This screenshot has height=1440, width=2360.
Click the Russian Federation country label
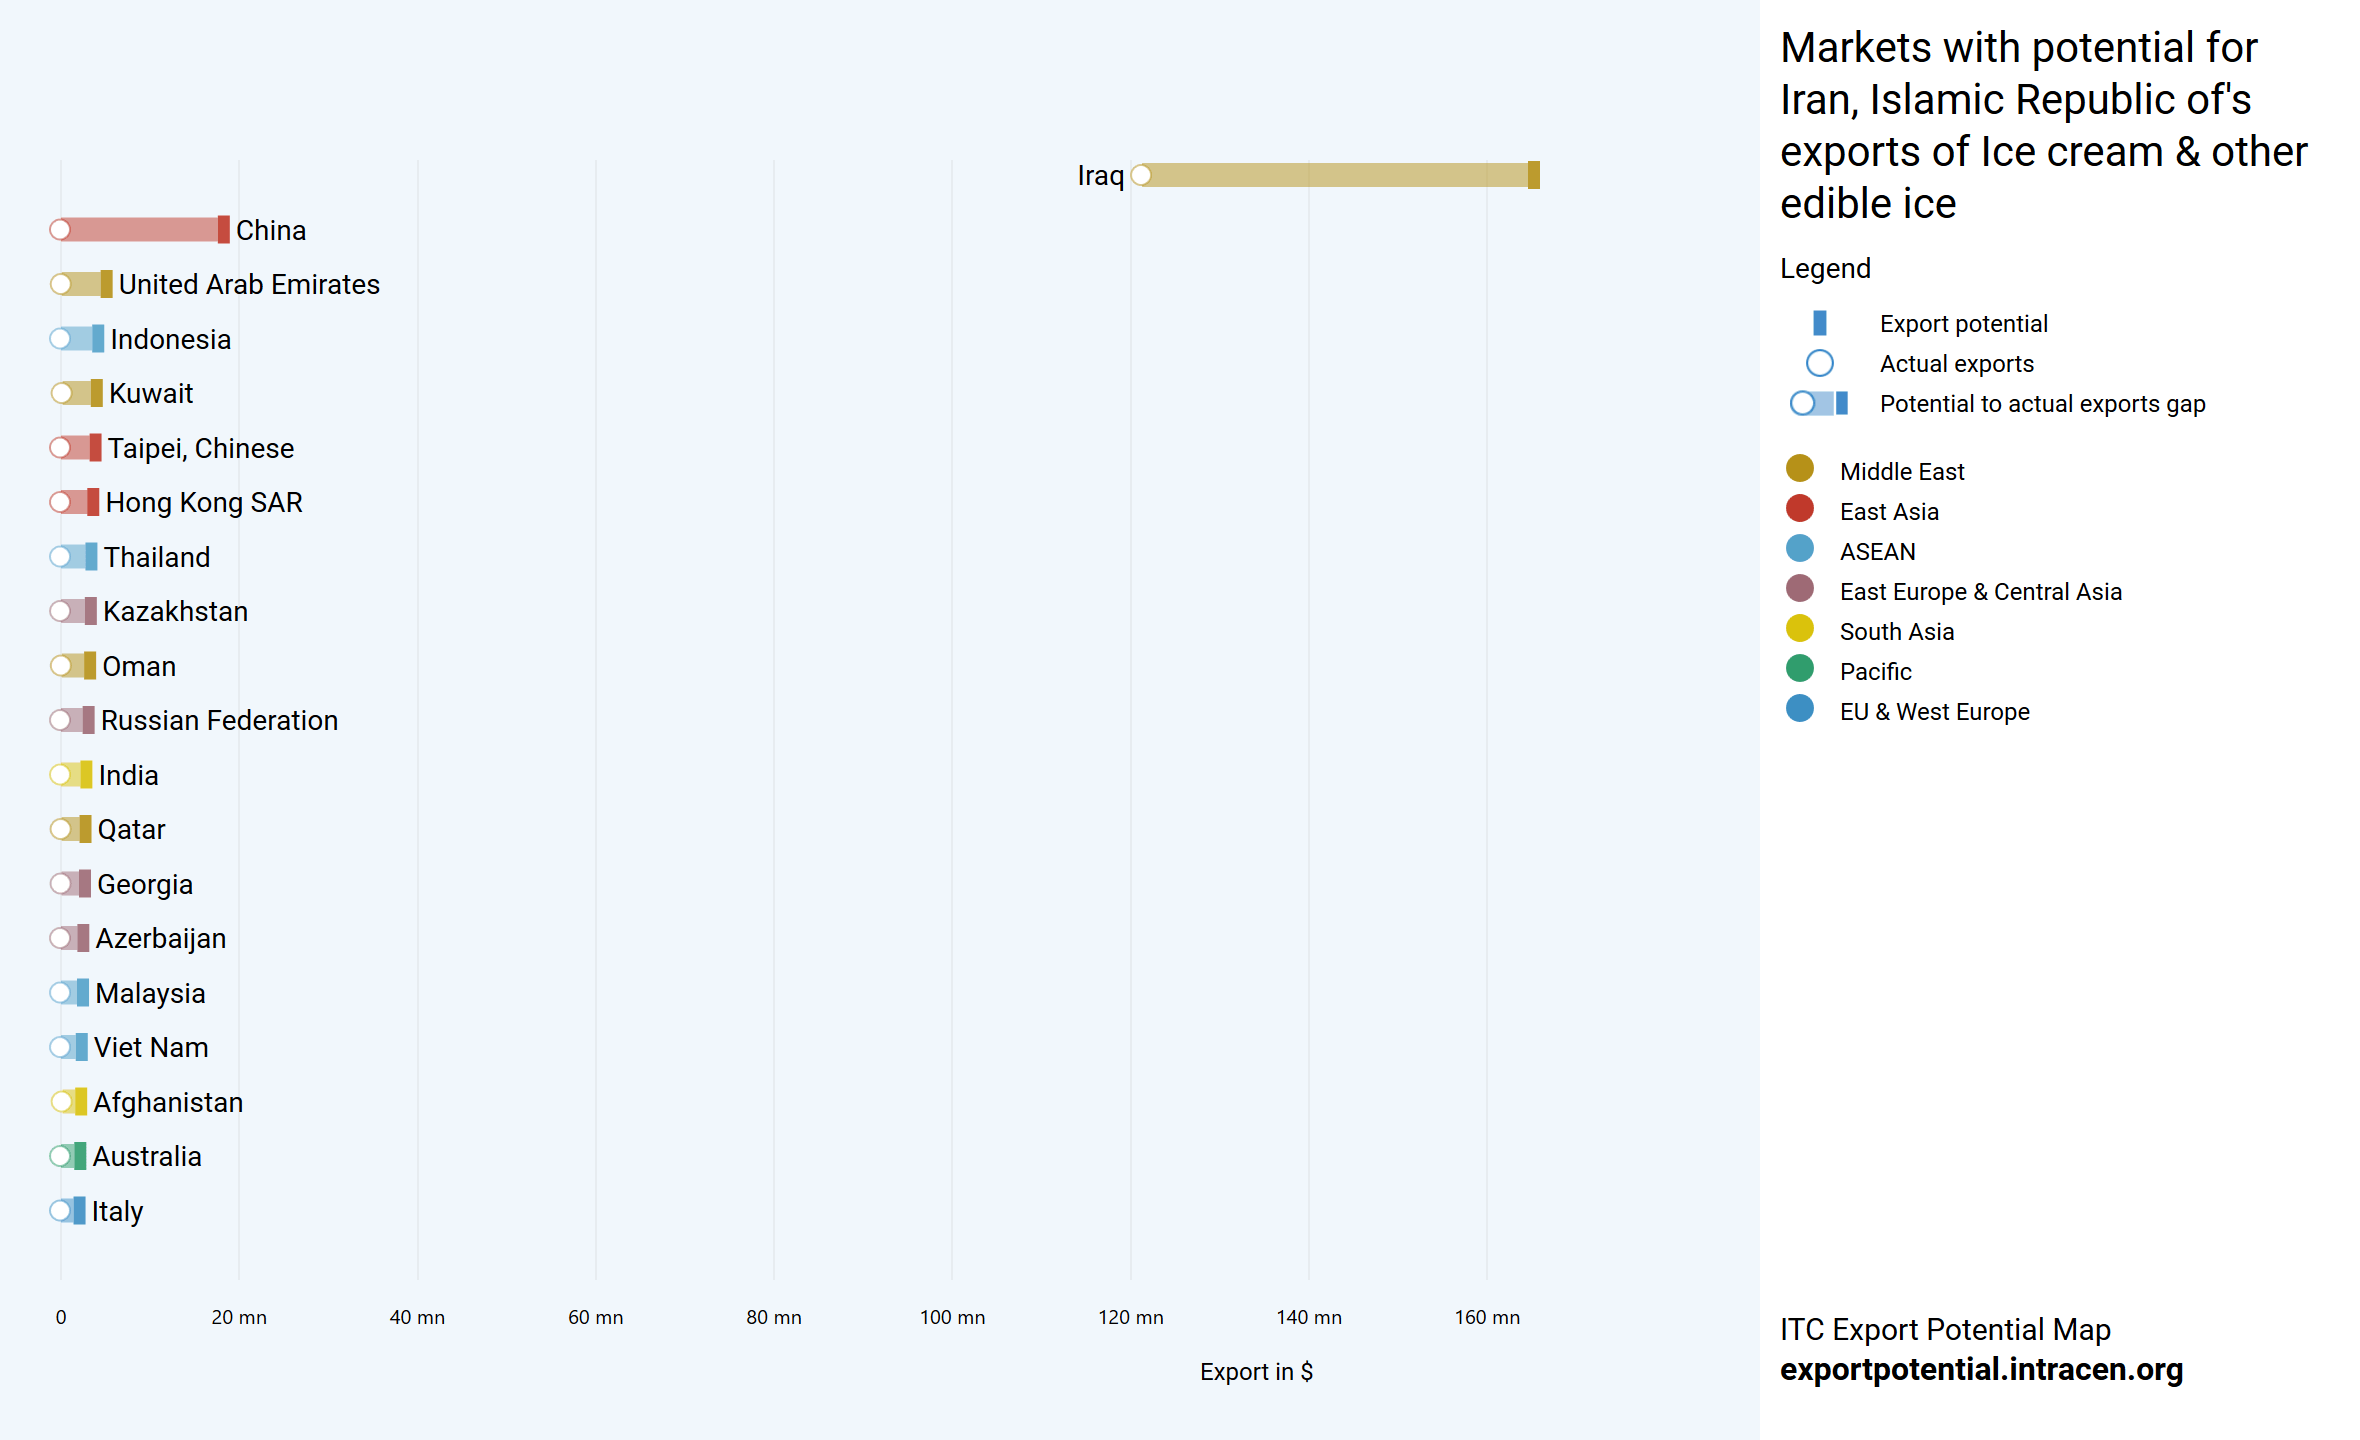[219, 720]
